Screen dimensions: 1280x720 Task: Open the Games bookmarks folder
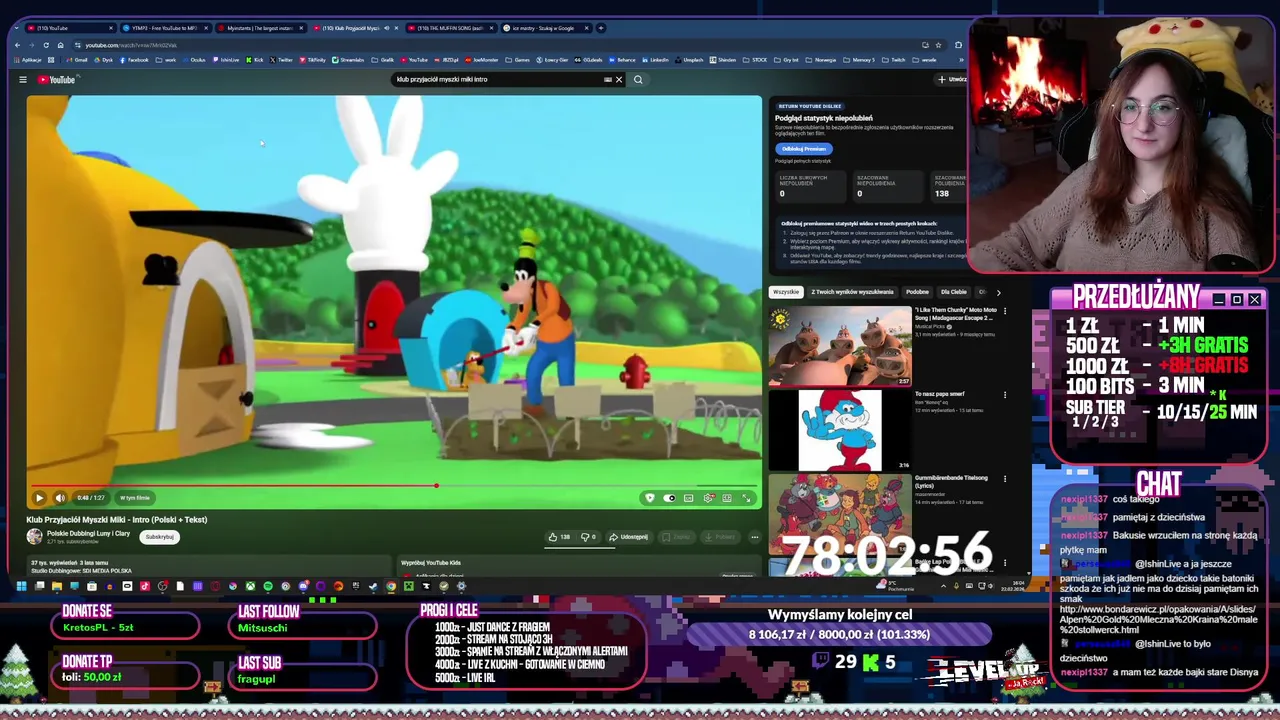coord(519,60)
